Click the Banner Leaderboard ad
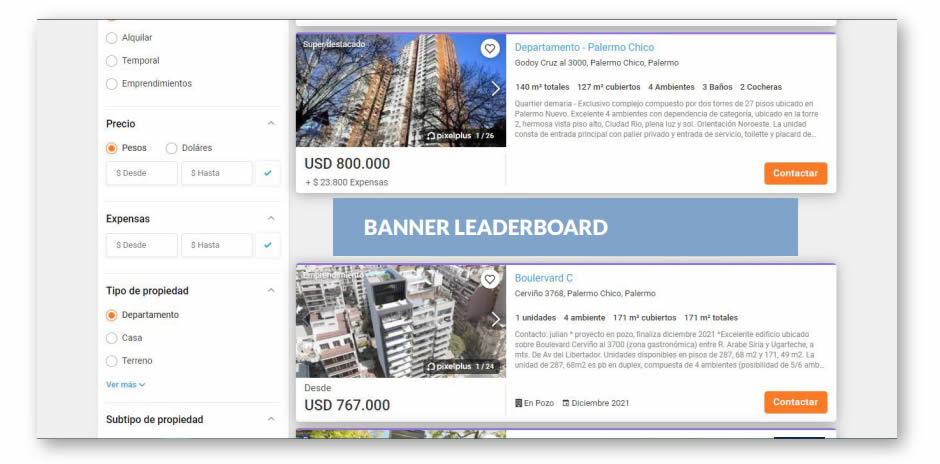The height and width of the screenshot is (464, 940). (x=565, y=227)
